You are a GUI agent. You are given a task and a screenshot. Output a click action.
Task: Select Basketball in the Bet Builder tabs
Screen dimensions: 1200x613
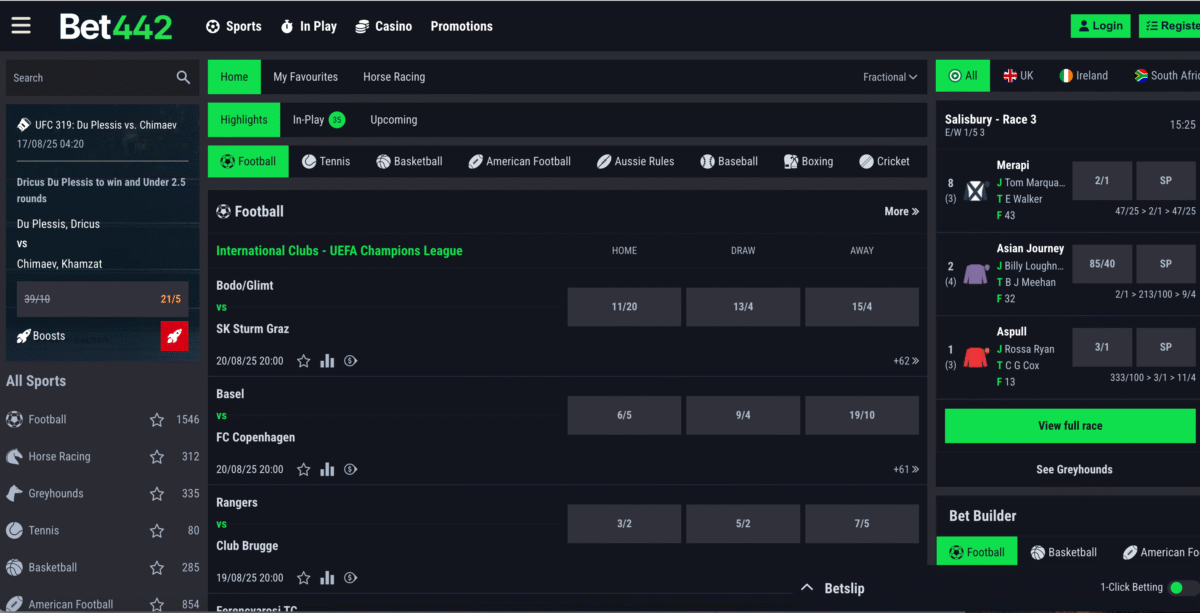pos(1064,552)
